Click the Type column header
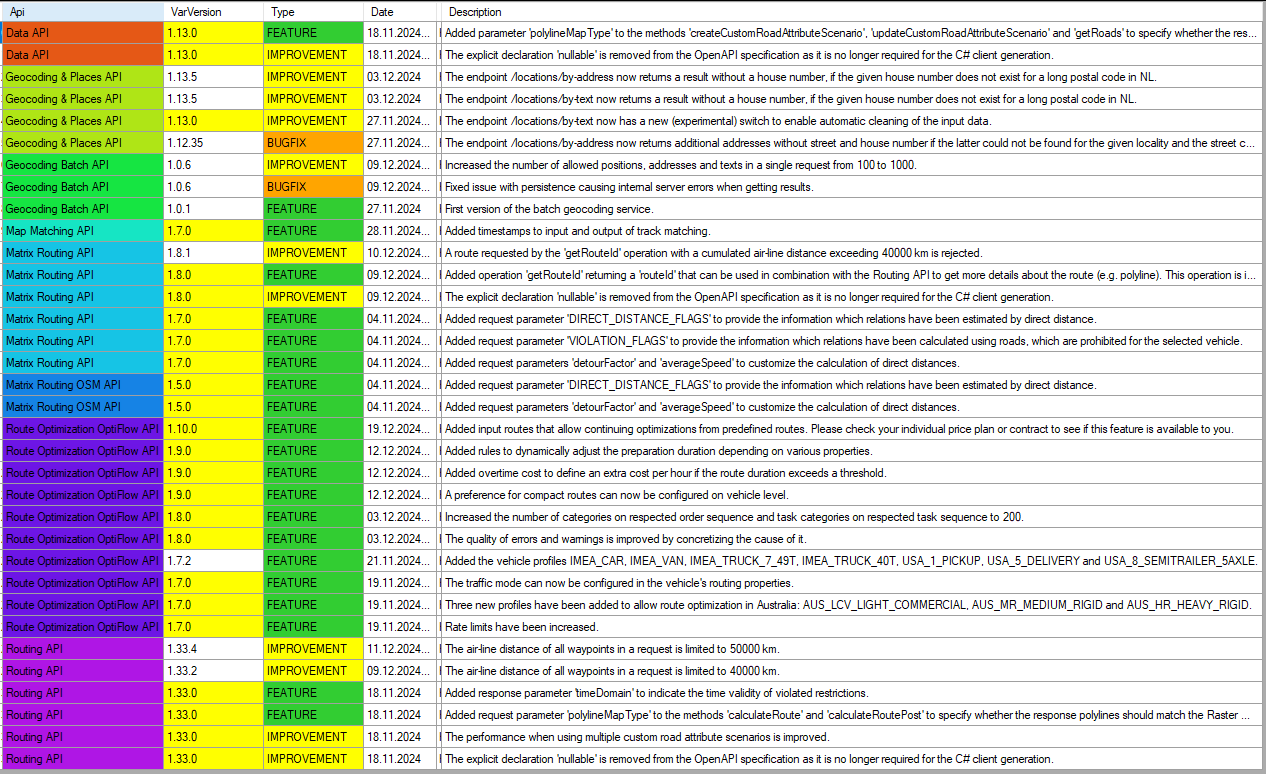Image resolution: width=1266 pixels, height=774 pixels. tap(313, 12)
